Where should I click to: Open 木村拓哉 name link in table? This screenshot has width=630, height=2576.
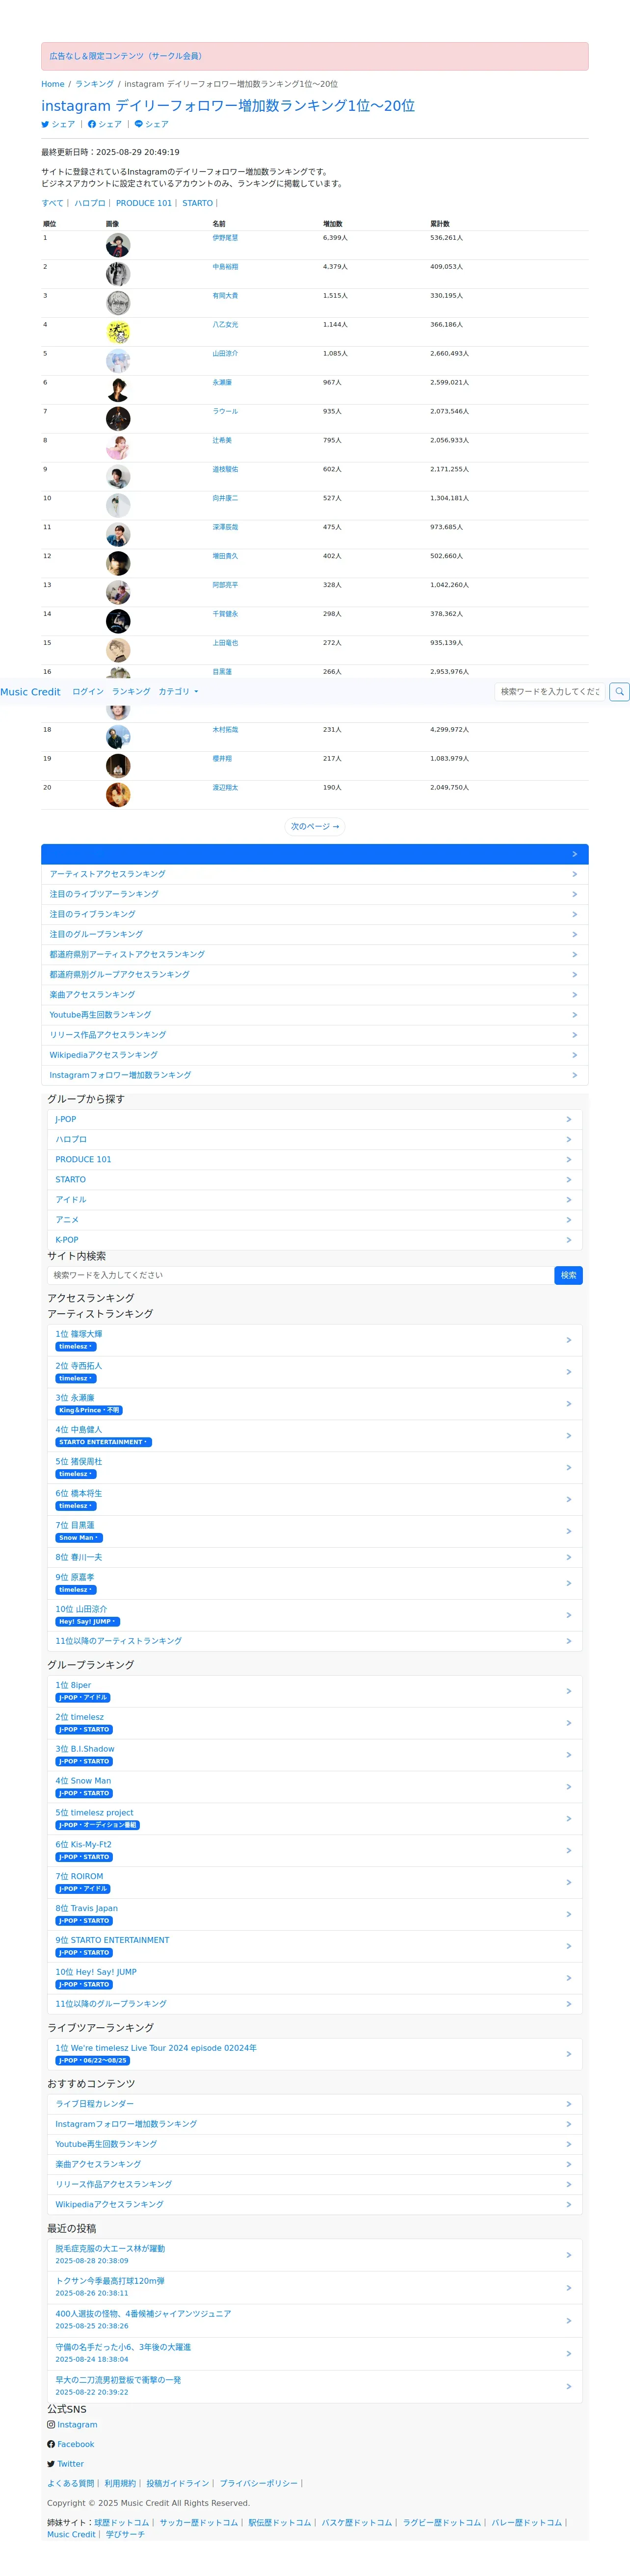pos(225,729)
